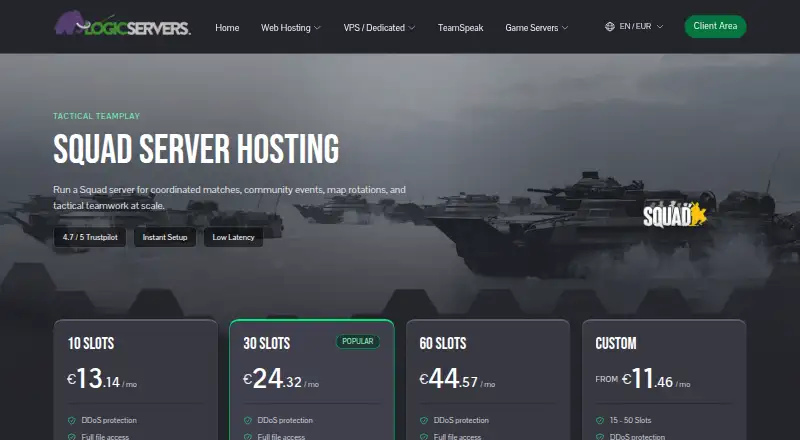Screen dimensions: 800x440
Task: Select the 10 Slots plan title
Action: [91, 344]
